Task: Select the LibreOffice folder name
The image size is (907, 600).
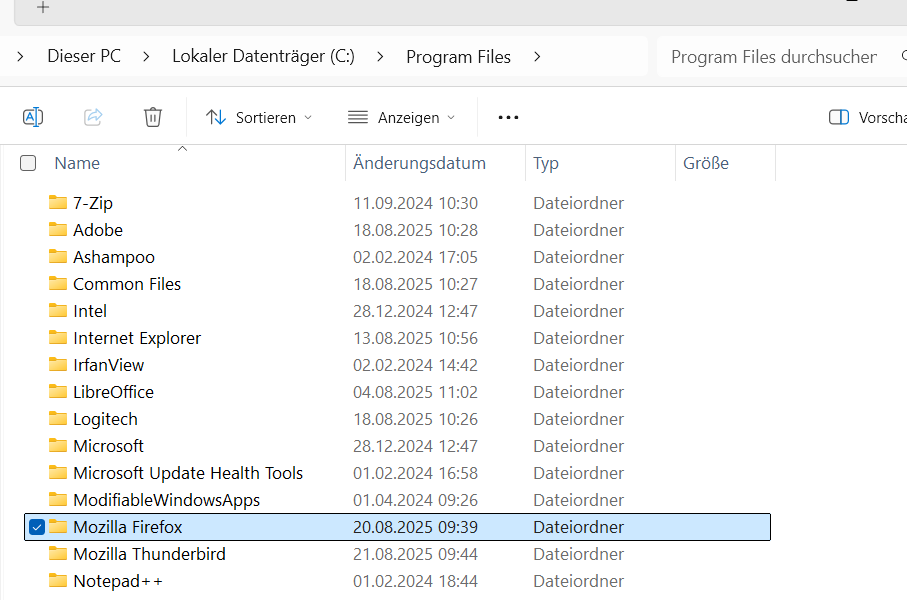Action: (x=113, y=392)
